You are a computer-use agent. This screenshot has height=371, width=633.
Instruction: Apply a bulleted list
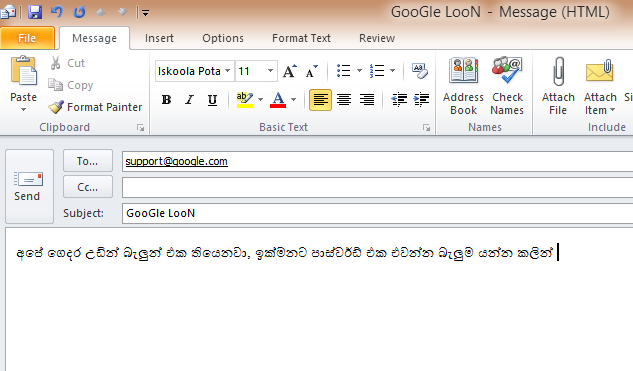click(344, 71)
